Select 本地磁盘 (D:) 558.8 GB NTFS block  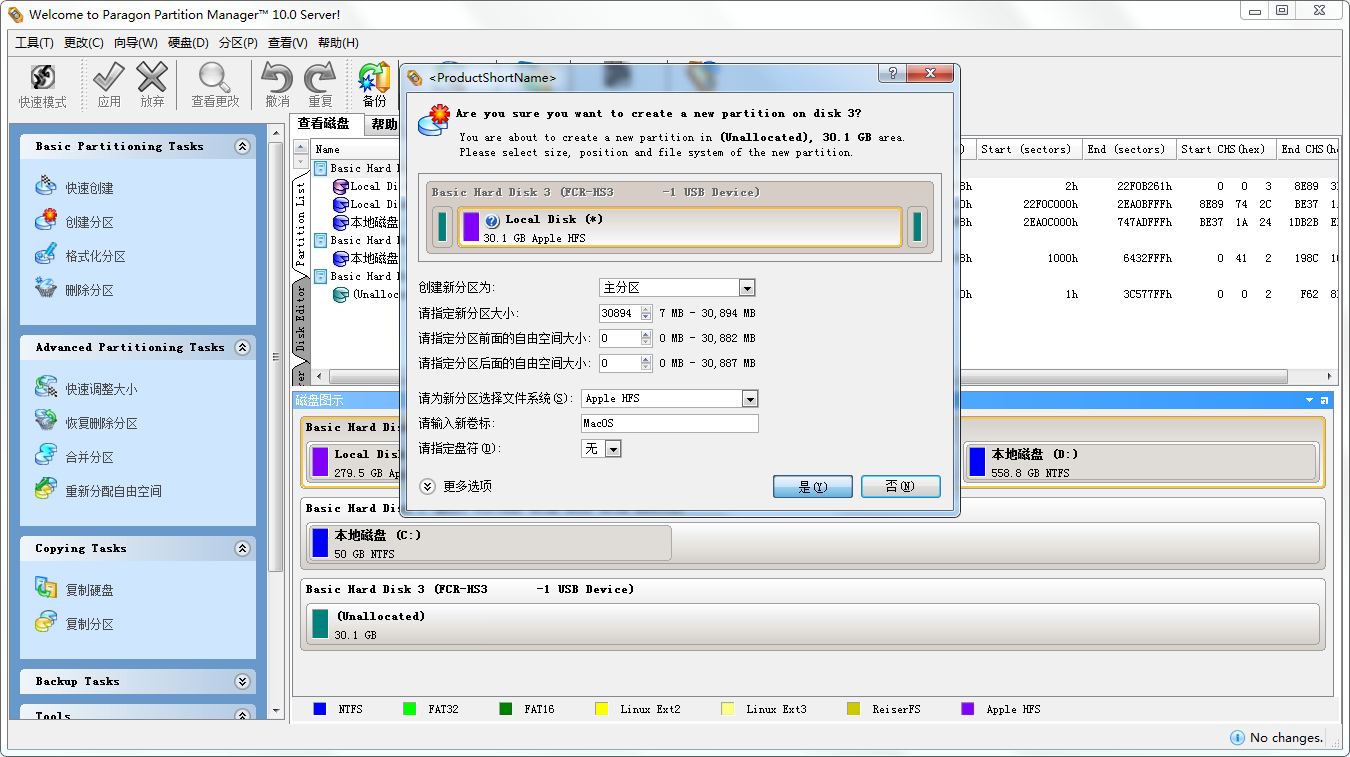1141,462
